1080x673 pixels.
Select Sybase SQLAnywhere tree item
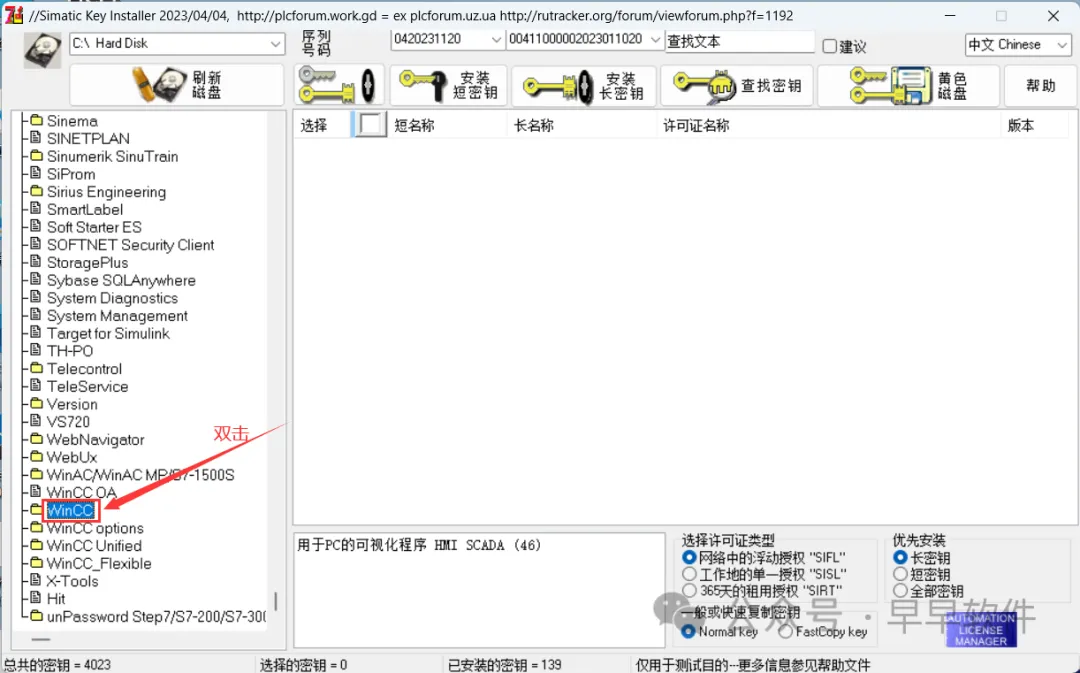(121, 280)
